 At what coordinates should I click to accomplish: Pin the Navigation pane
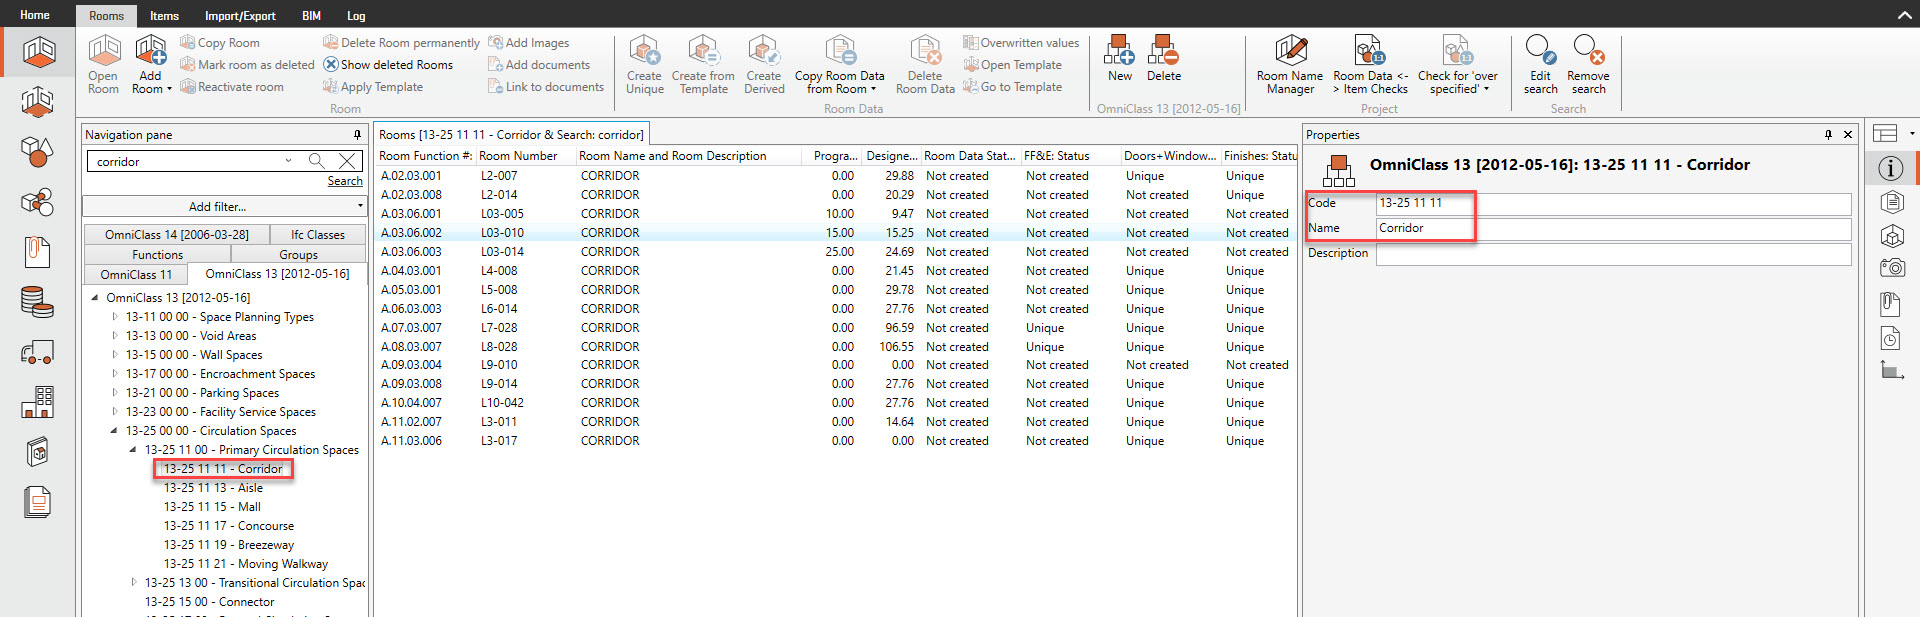(x=357, y=135)
